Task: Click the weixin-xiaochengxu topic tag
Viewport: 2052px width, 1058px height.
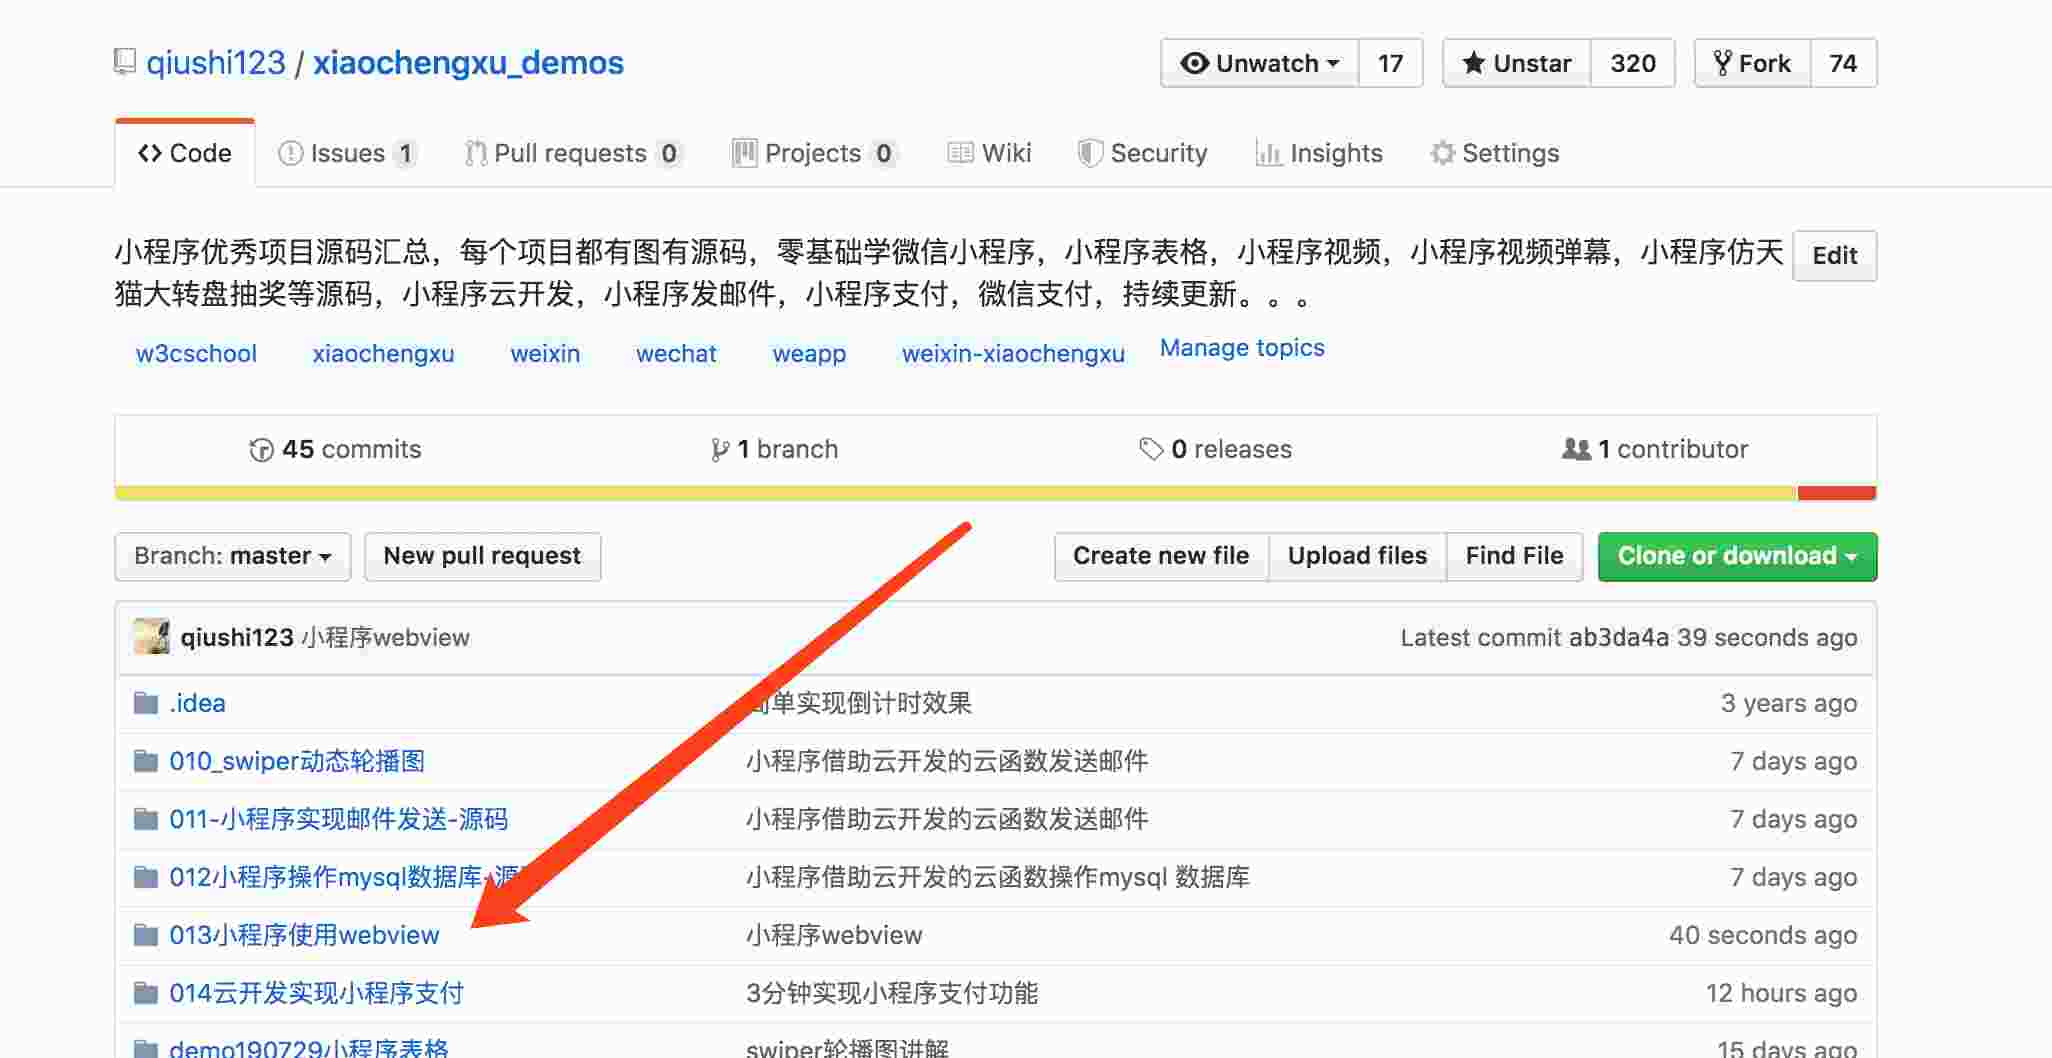Action: pyautogui.click(x=1013, y=354)
